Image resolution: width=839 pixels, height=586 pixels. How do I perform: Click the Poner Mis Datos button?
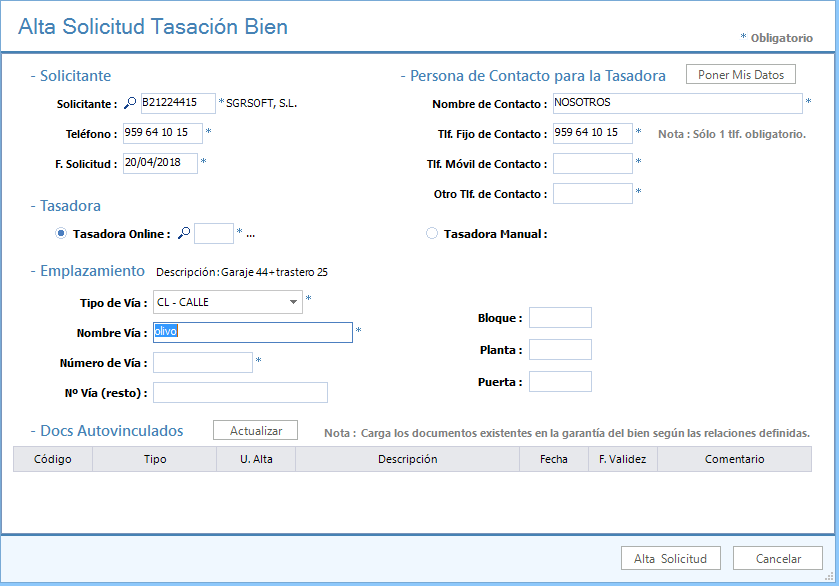pos(741,74)
